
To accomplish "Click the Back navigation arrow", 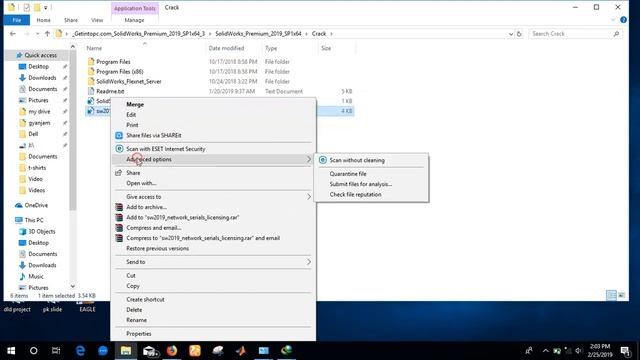I will [x=13, y=34].
